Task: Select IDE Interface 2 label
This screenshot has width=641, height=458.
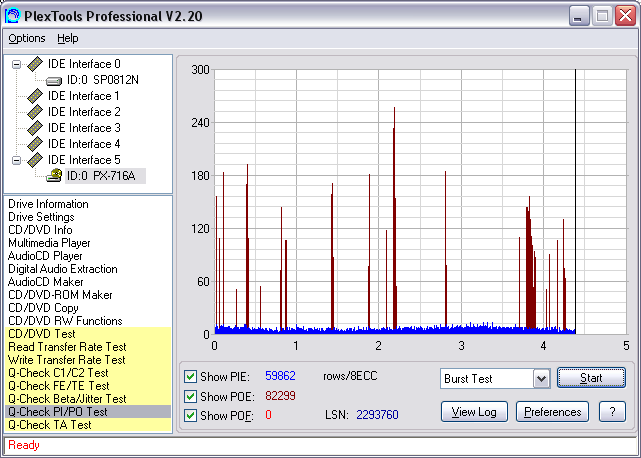Action: click(x=84, y=112)
